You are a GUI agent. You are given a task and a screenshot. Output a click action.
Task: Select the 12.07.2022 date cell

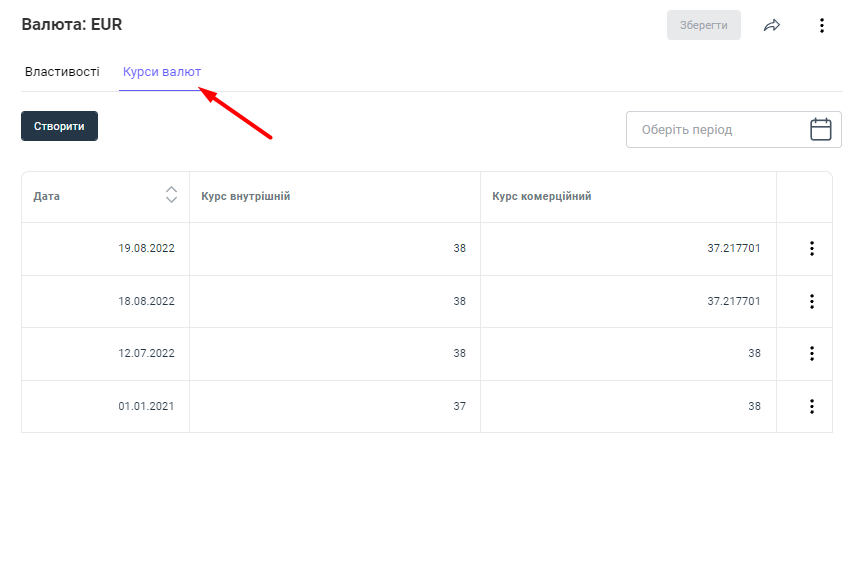[146, 354]
